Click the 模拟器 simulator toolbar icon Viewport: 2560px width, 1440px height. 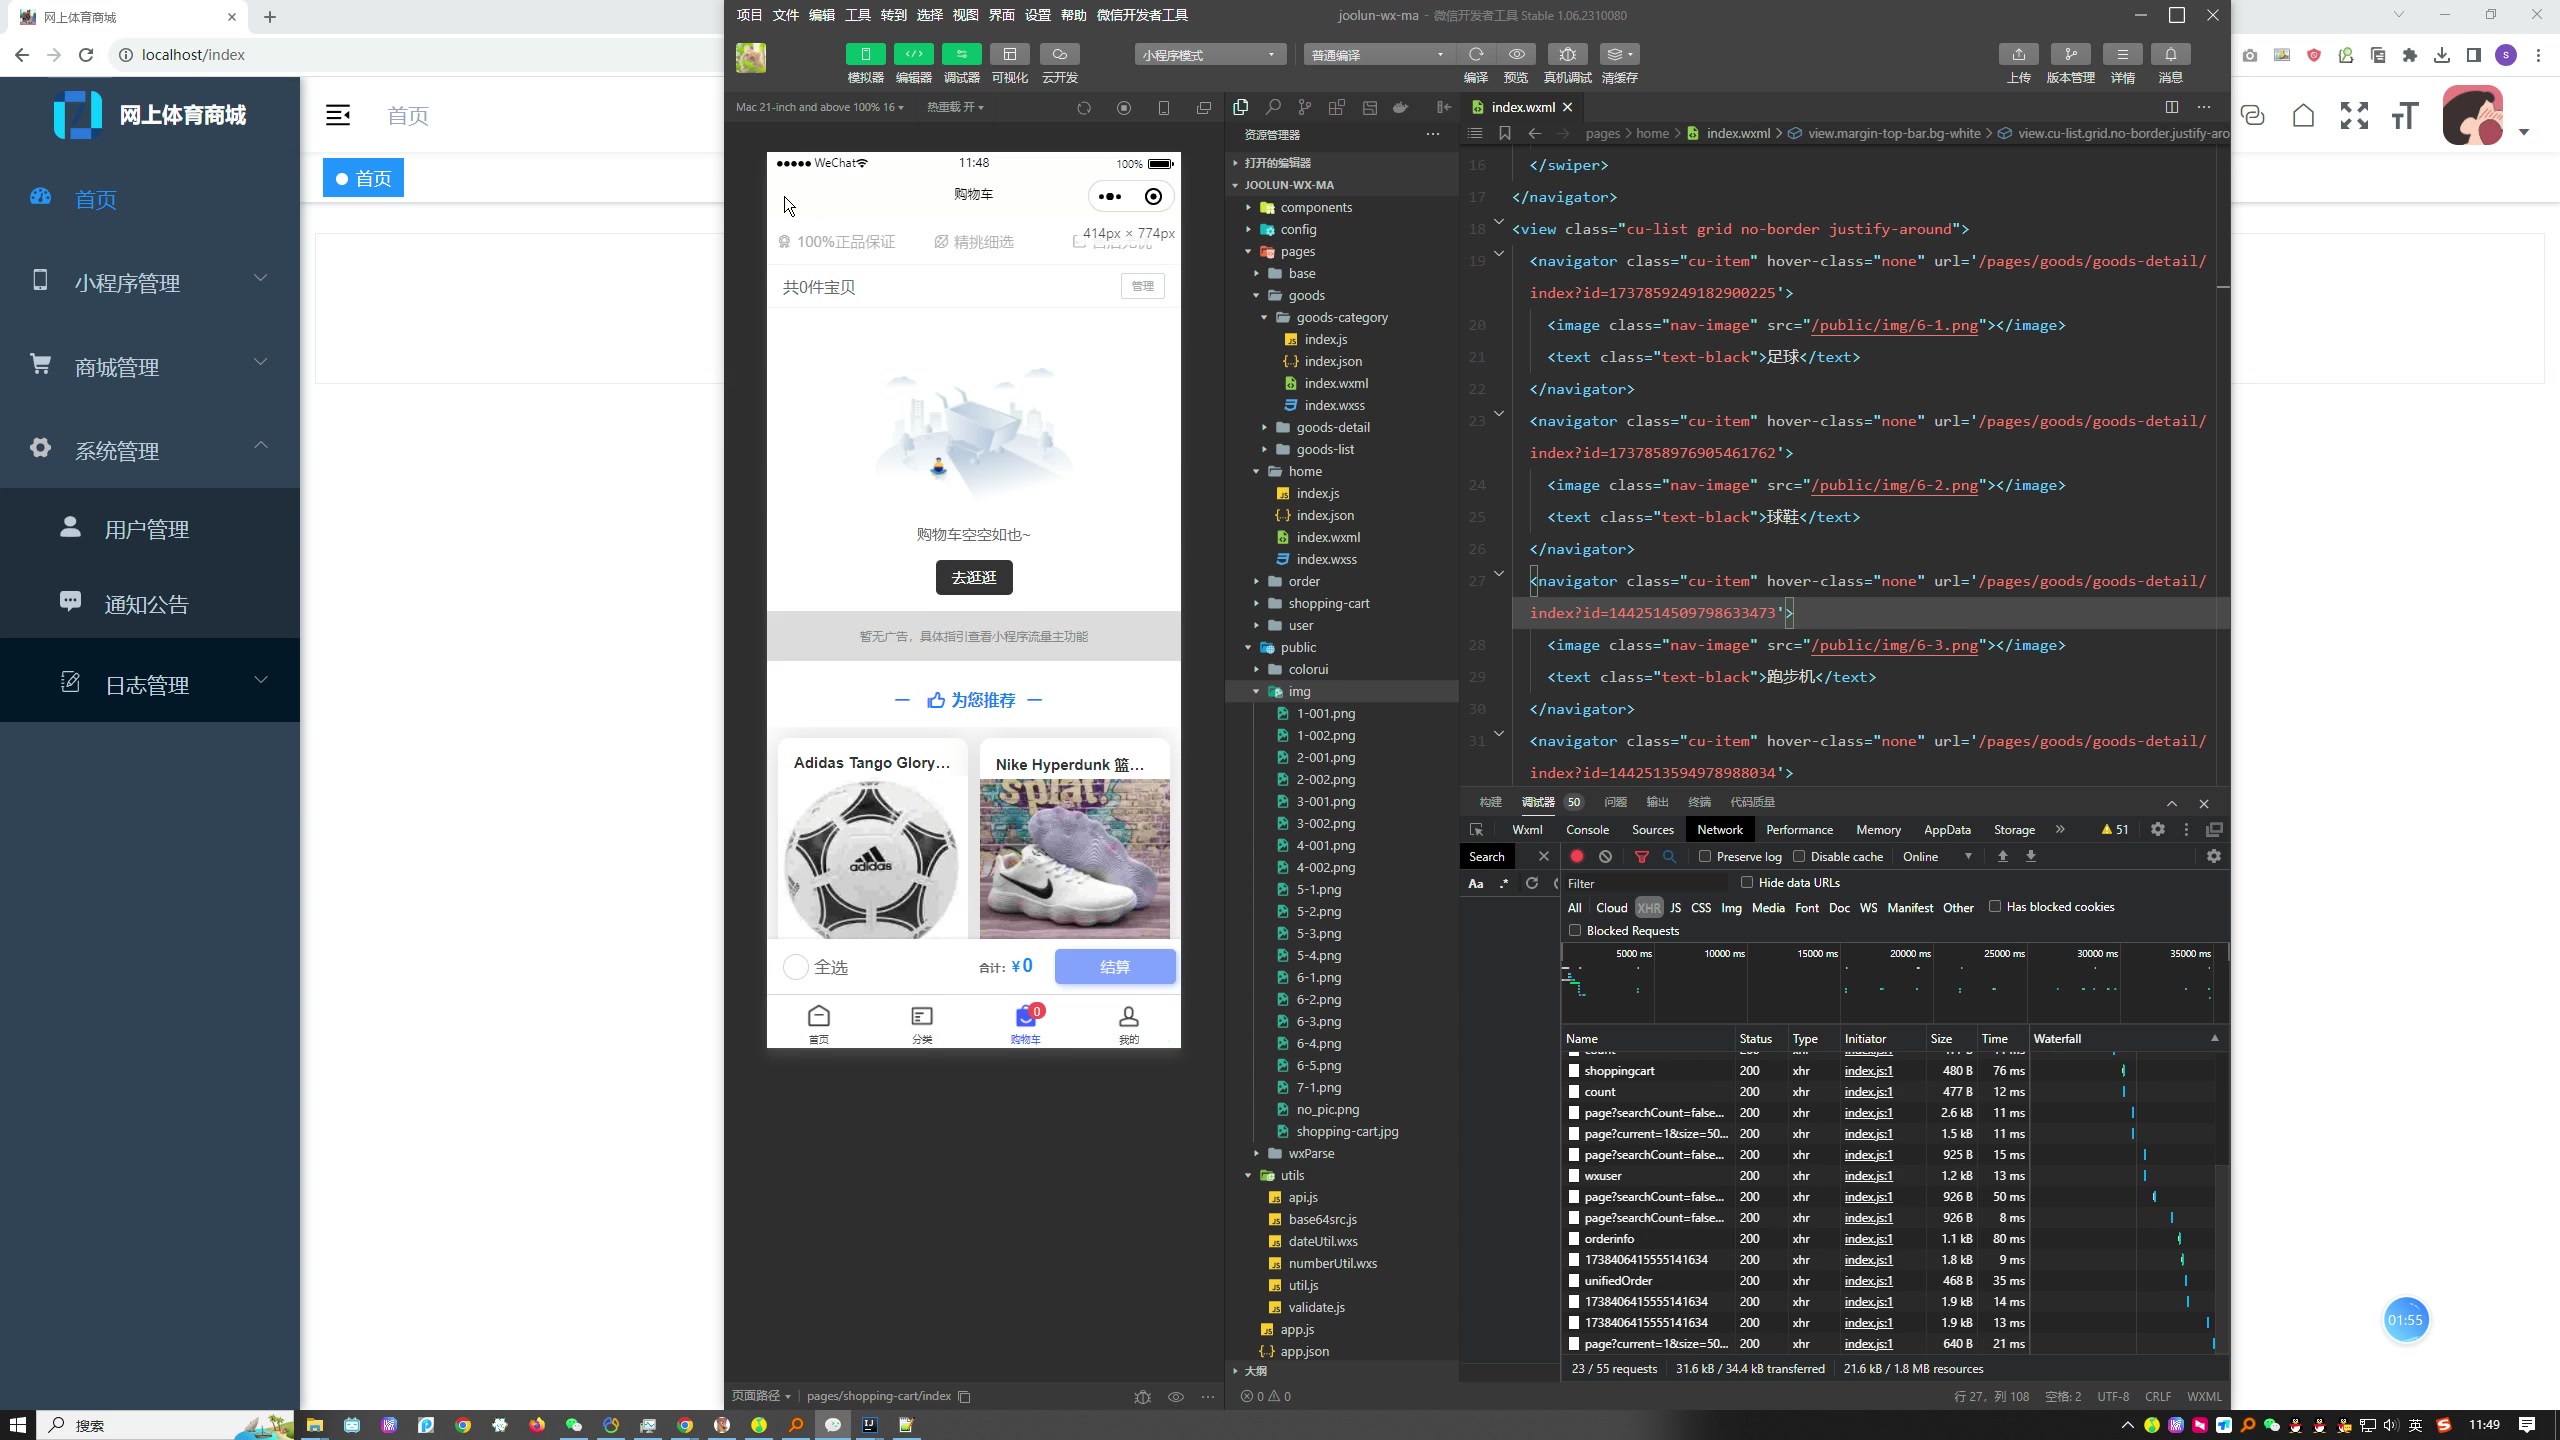click(865, 54)
